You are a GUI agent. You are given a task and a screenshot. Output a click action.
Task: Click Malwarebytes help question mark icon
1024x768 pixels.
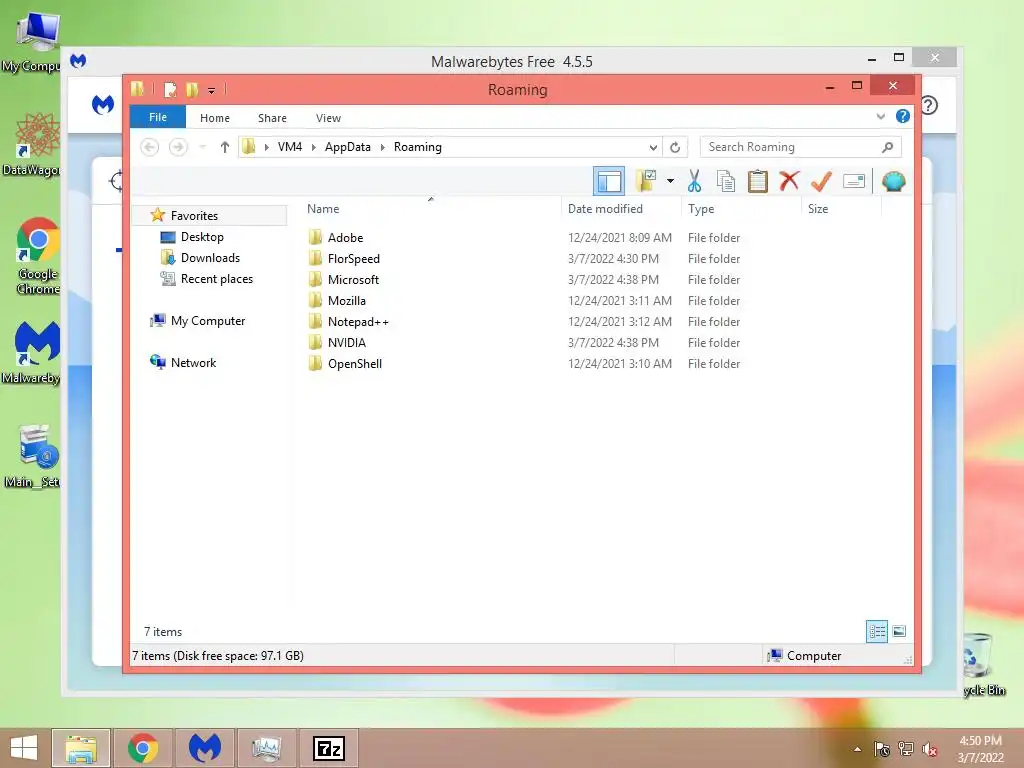tap(929, 104)
